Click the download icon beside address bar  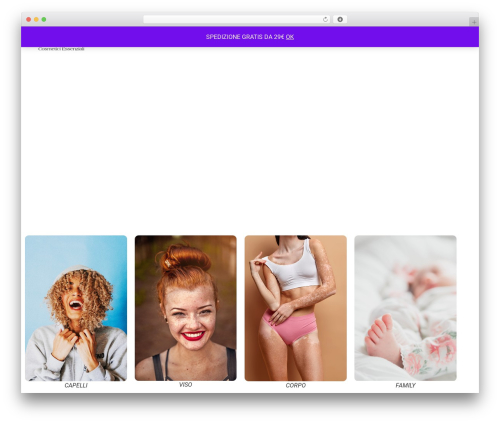pos(340,19)
